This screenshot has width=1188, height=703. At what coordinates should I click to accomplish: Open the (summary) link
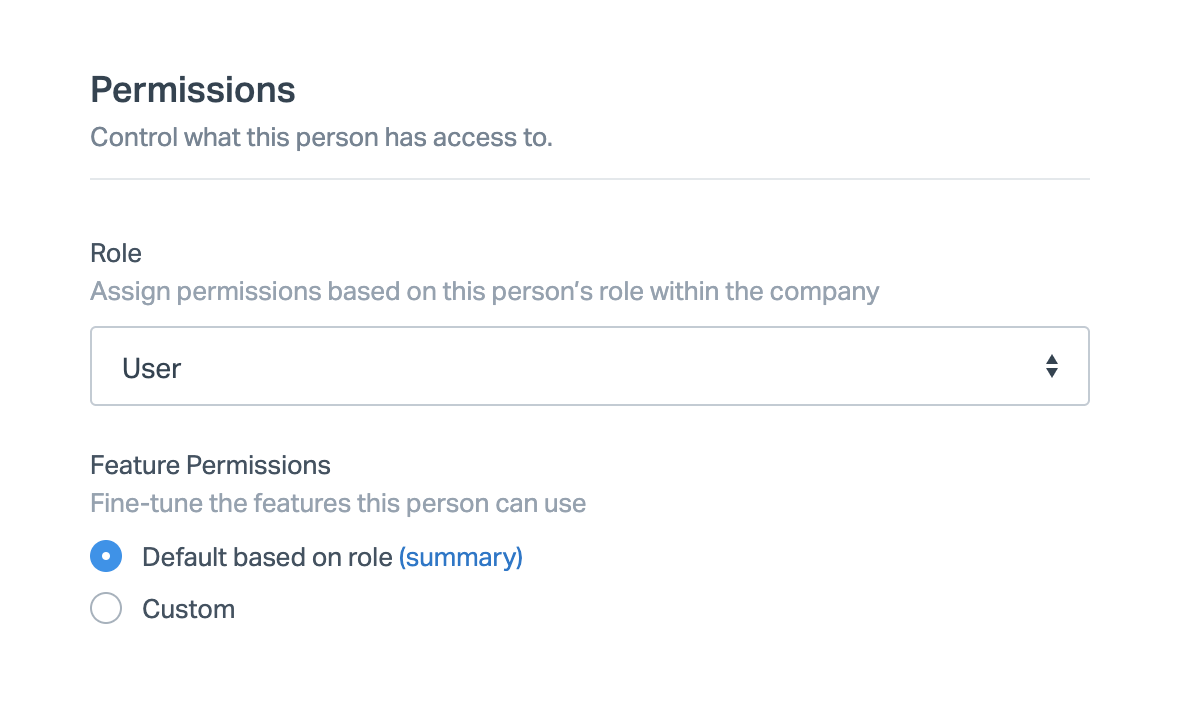[460, 557]
